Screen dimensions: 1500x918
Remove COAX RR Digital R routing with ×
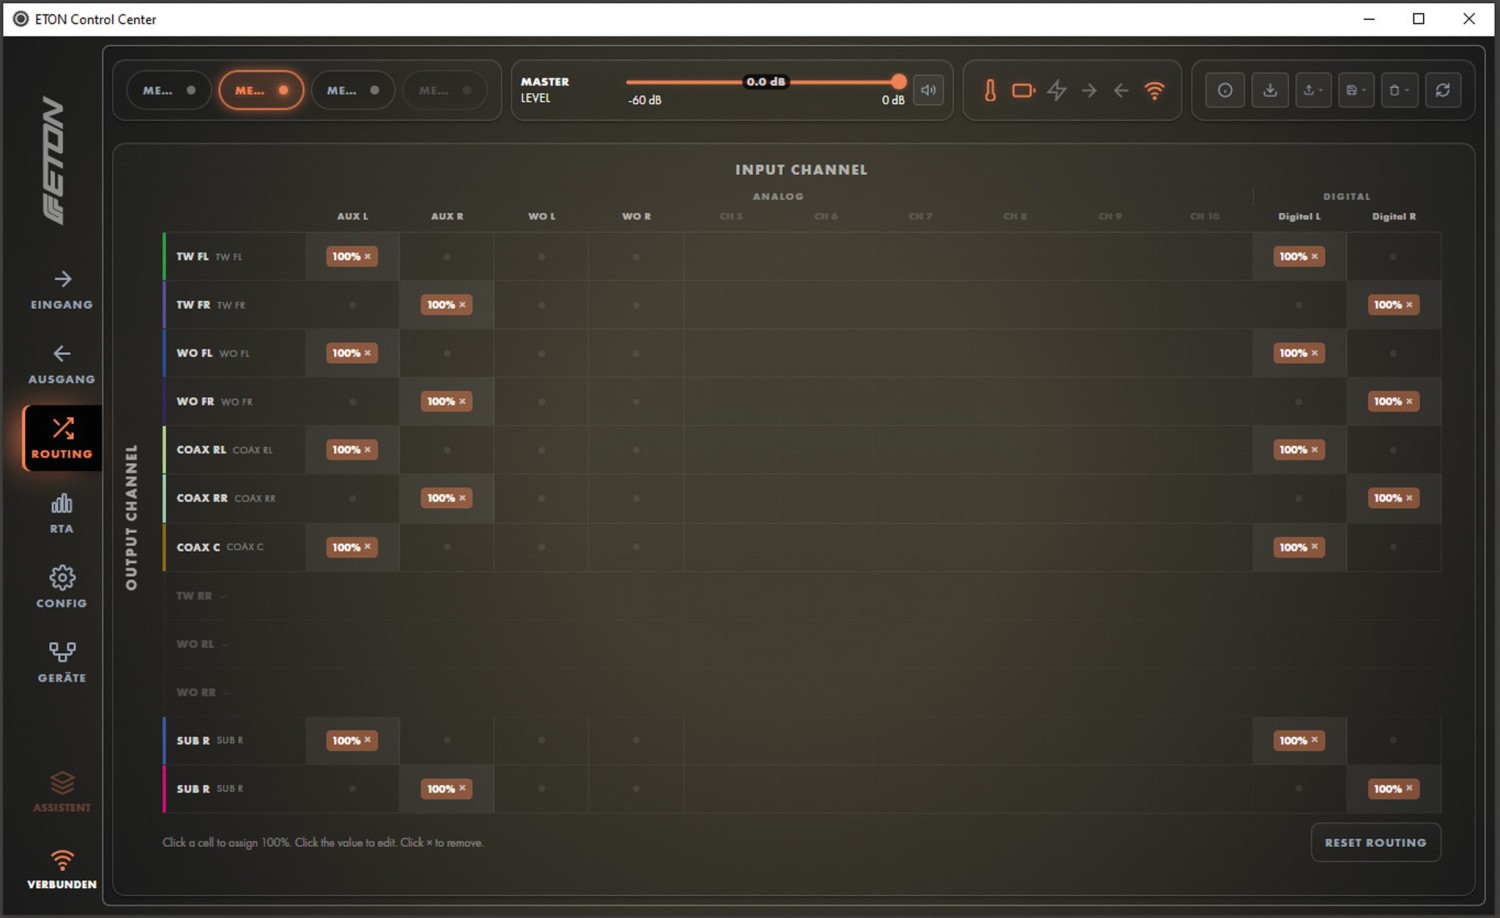point(1409,498)
